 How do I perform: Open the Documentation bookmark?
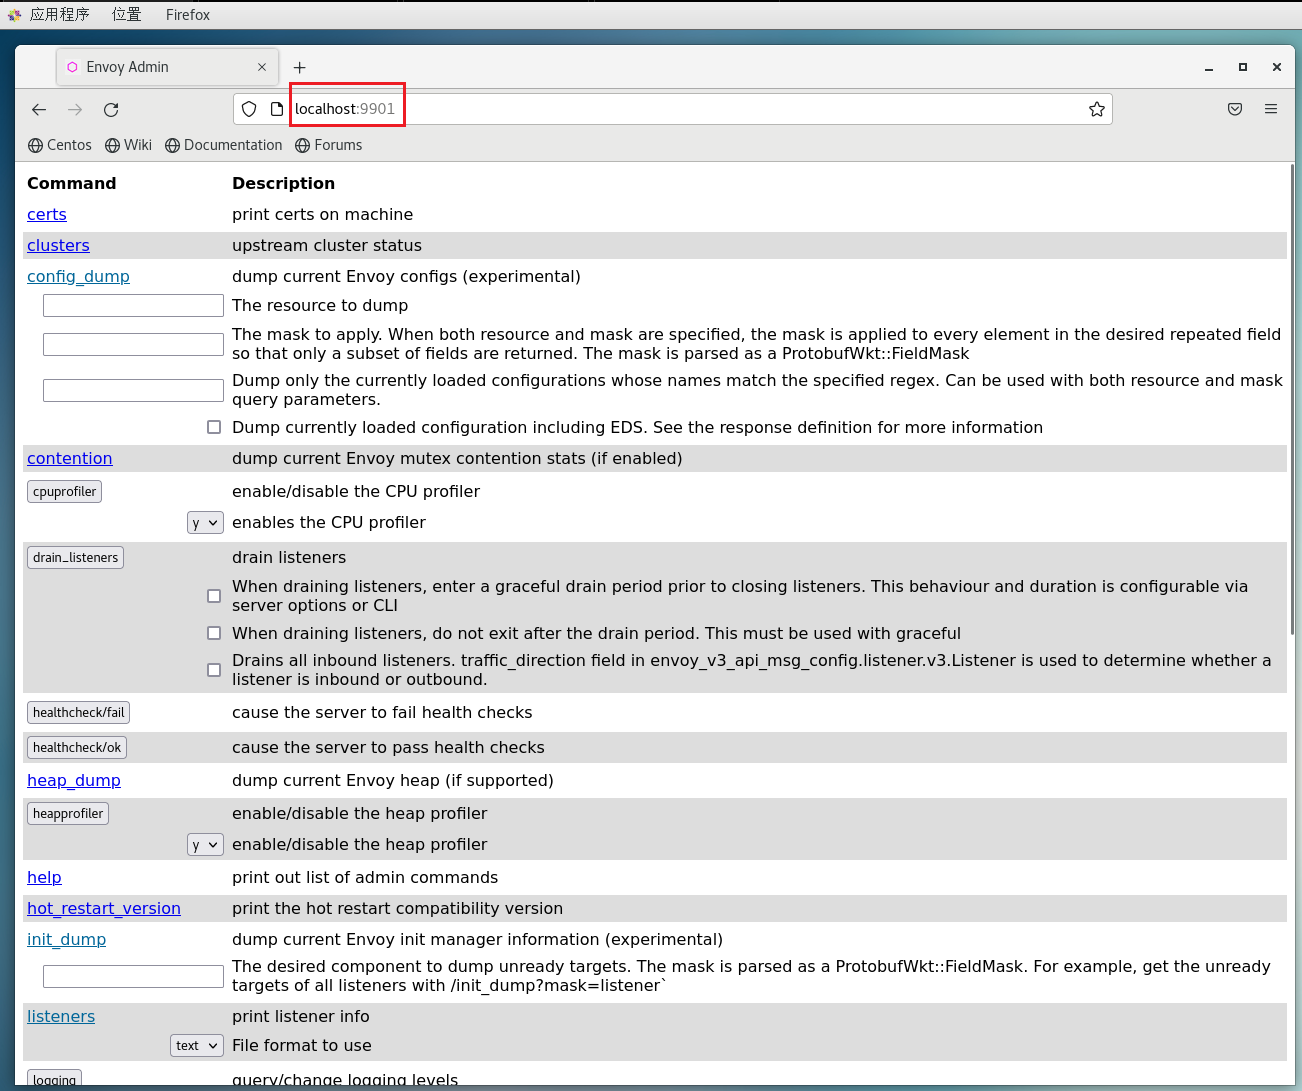click(x=224, y=145)
